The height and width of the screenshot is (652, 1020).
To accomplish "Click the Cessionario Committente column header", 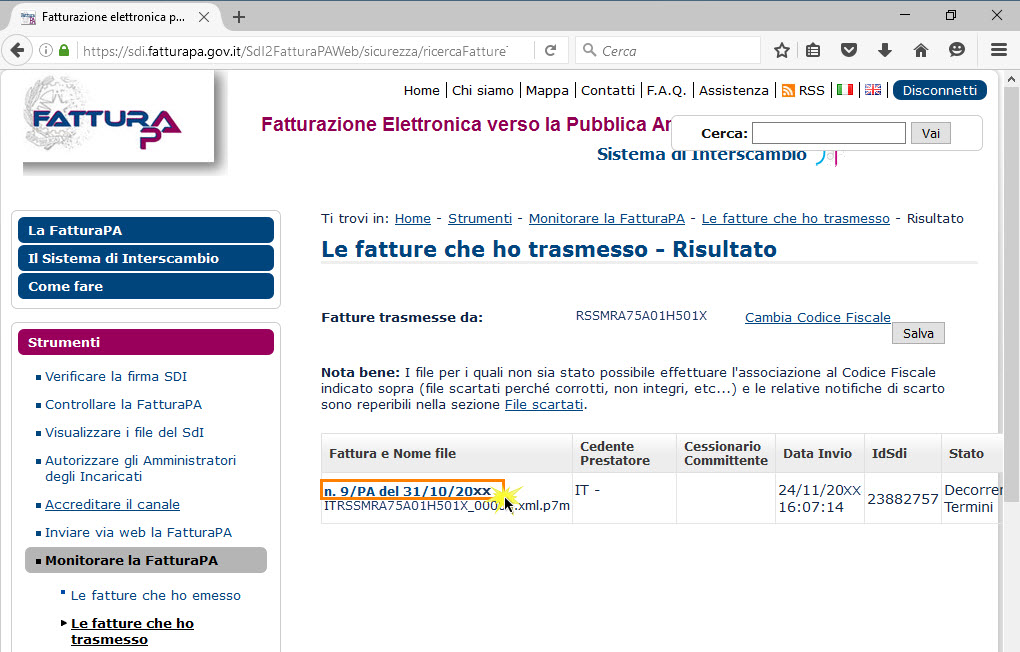I will click(x=726, y=454).
